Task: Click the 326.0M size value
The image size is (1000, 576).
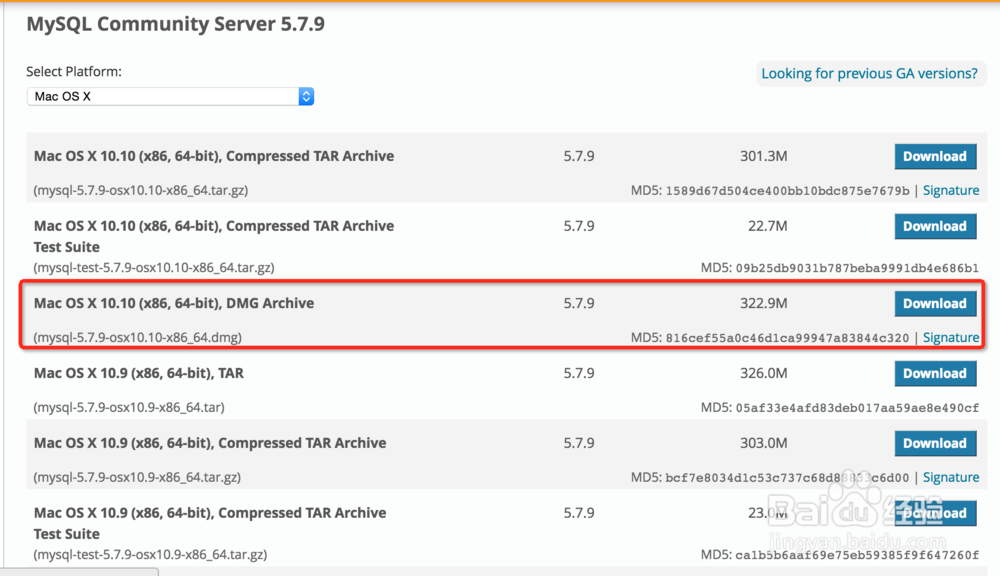Action: [763, 374]
